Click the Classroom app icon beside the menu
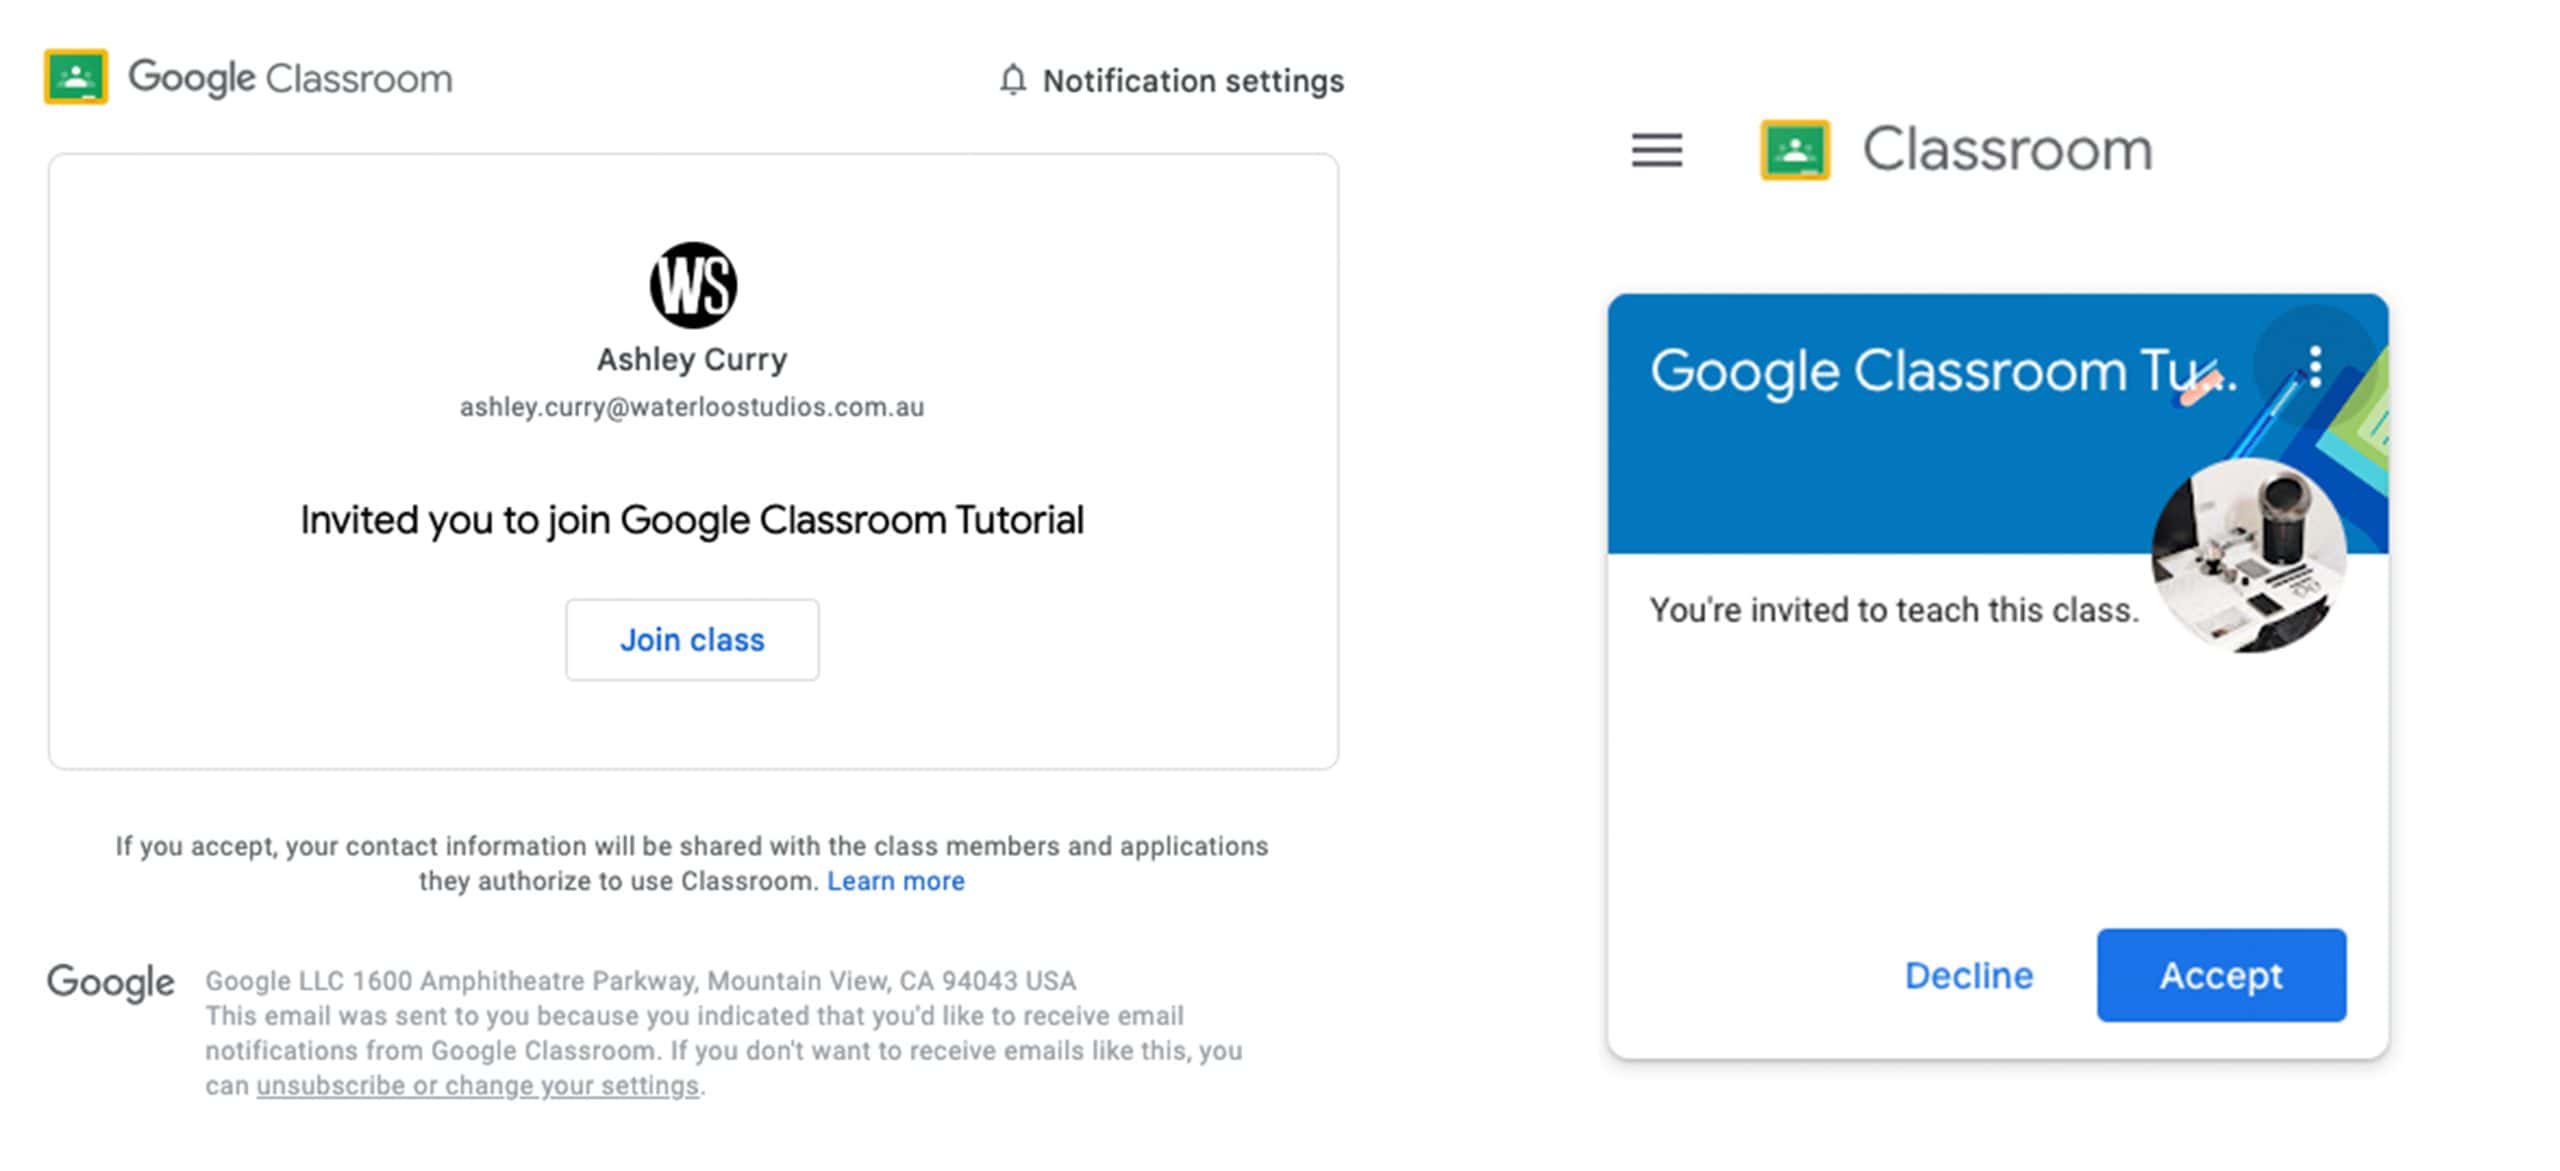The image size is (2560, 1171). [x=1795, y=150]
